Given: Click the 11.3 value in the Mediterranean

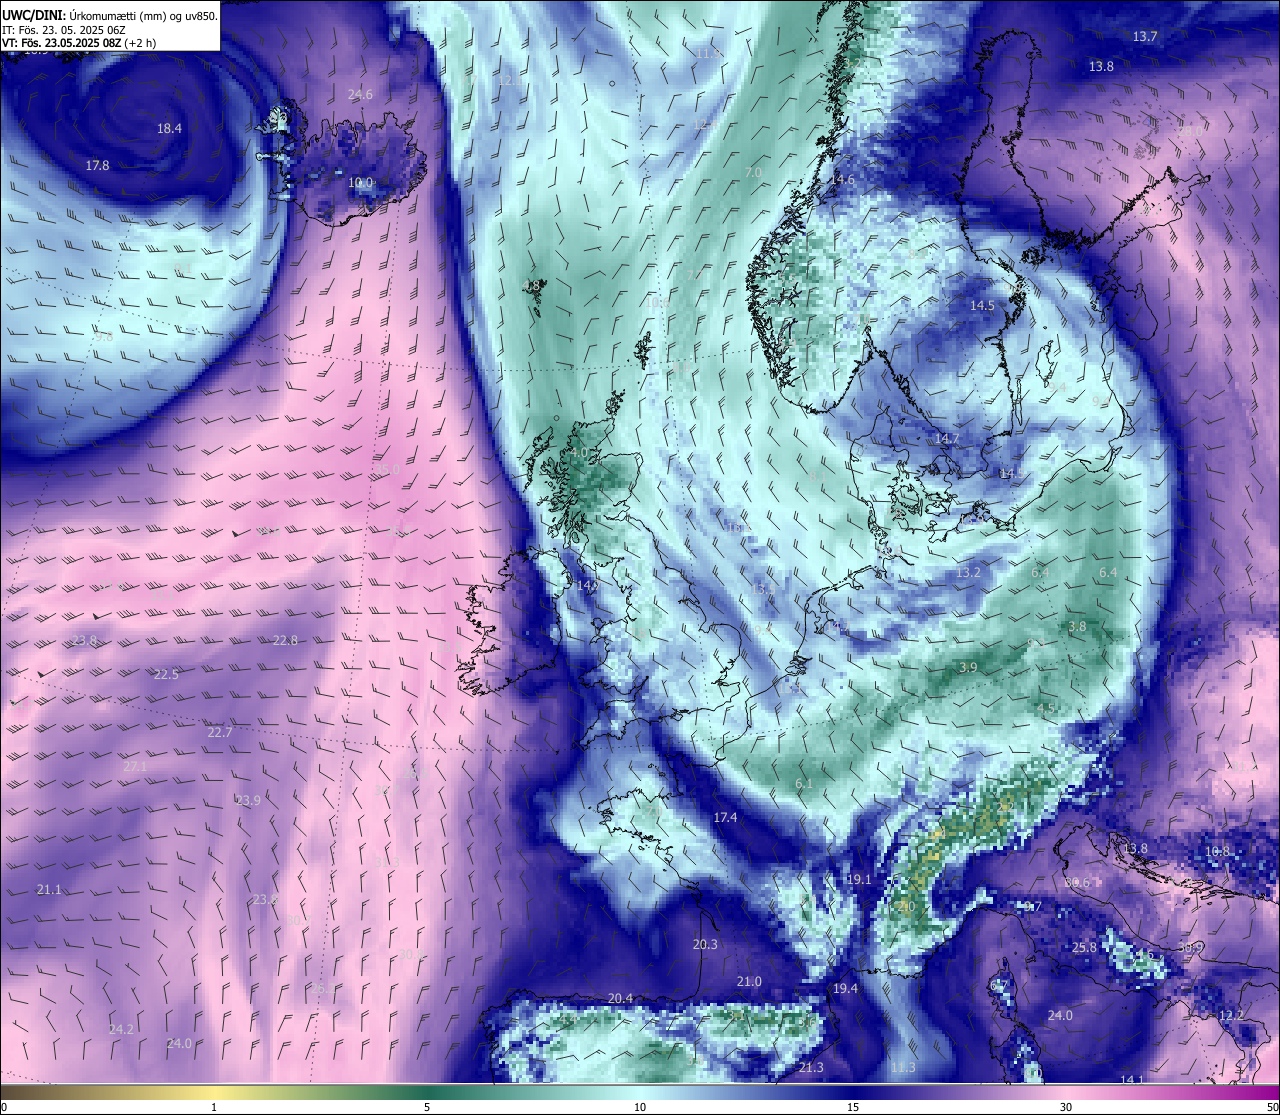Looking at the screenshot, I should (x=903, y=1068).
